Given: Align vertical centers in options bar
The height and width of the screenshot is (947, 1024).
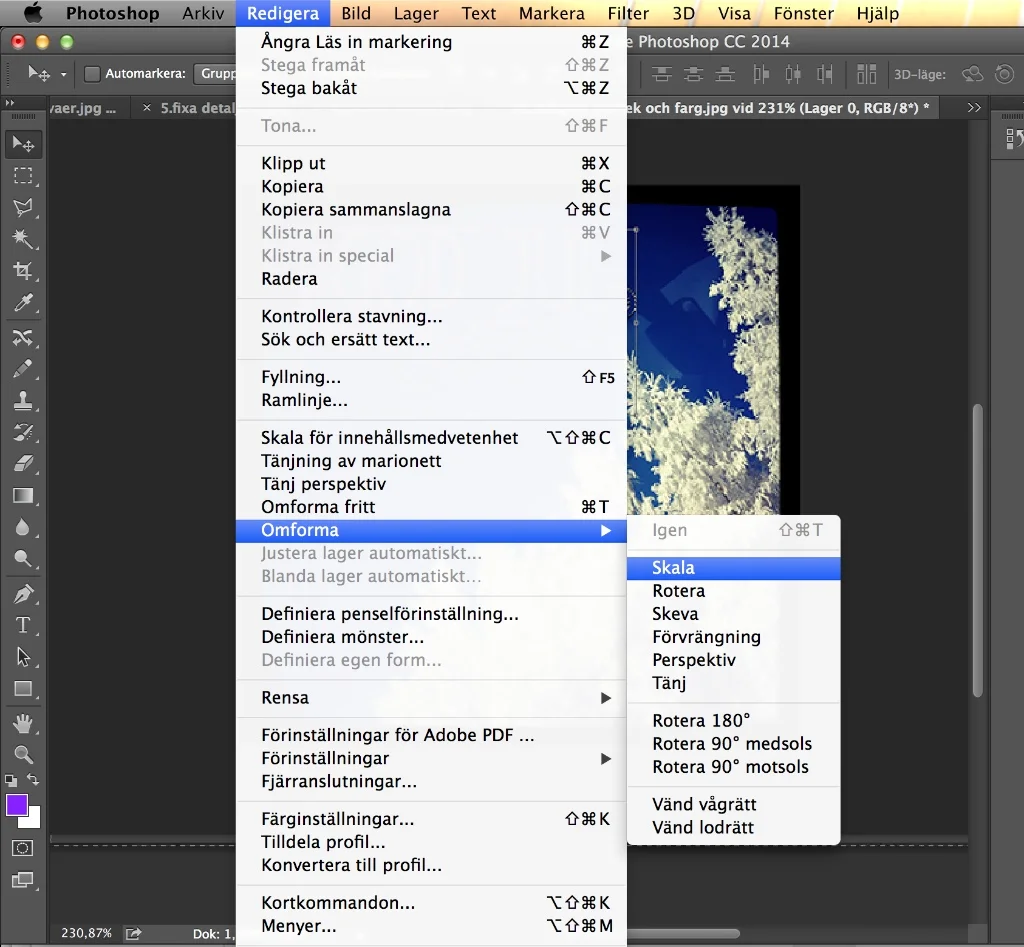Looking at the screenshot, I should pos(694,74).
